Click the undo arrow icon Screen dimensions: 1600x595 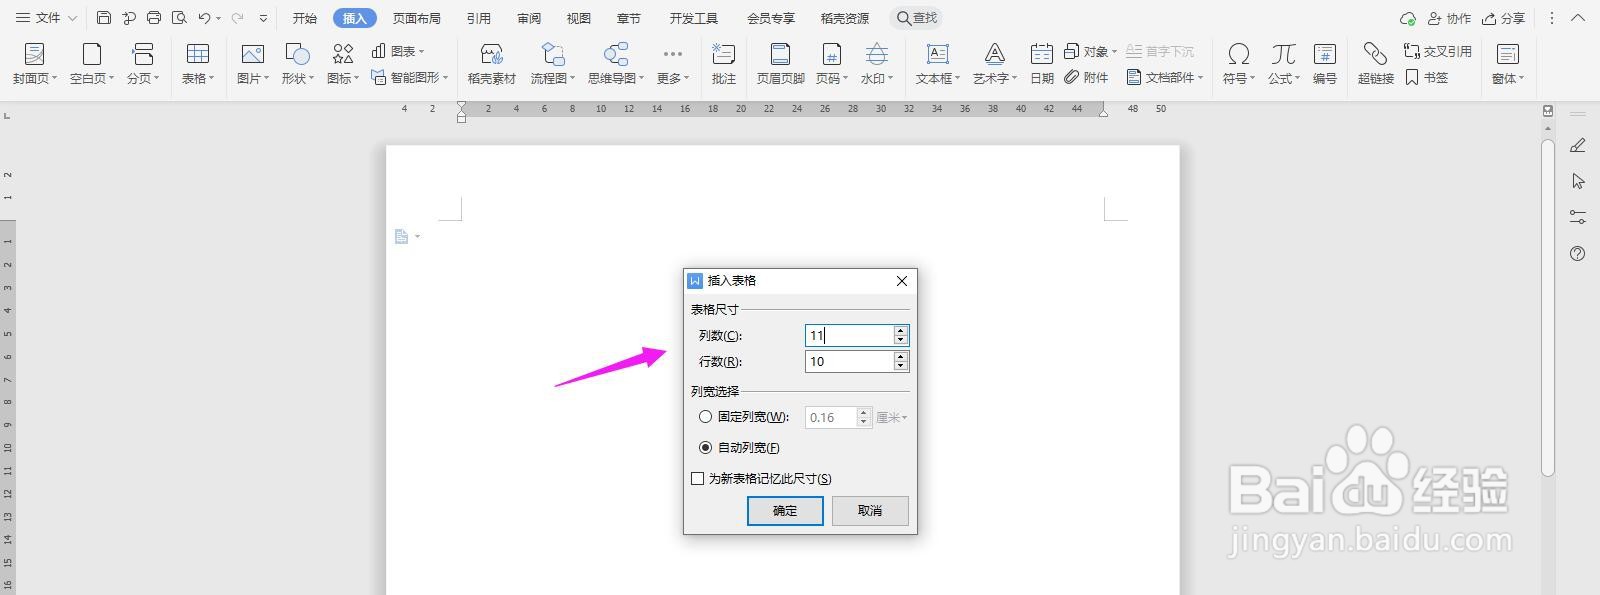click(x=204, y=18)
